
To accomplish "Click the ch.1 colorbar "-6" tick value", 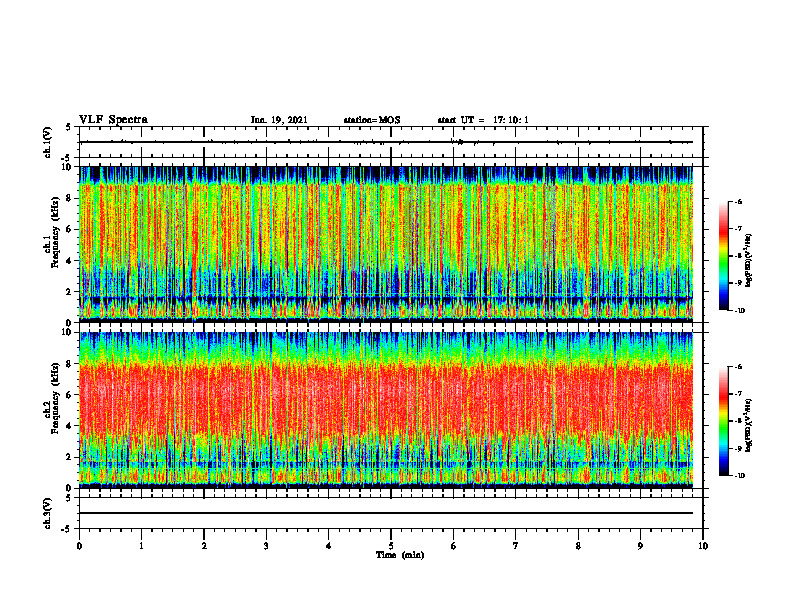I will tap(738, 202).
